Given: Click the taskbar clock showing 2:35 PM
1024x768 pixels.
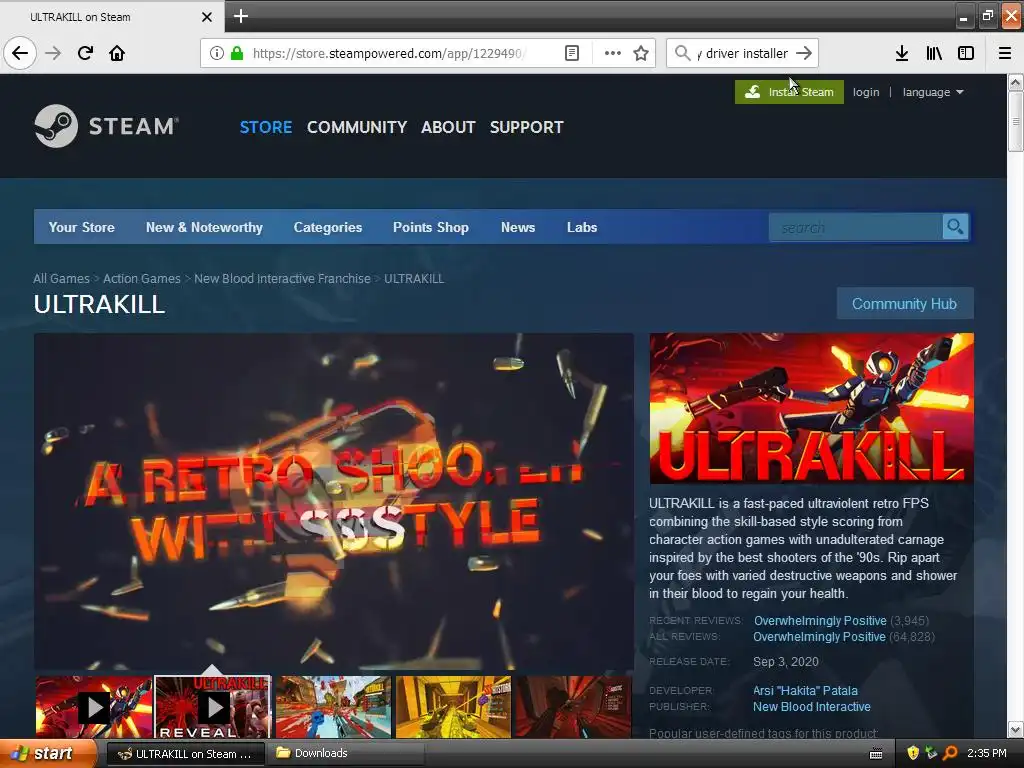Looking at the screenshot, I should [x=986, y=754].
